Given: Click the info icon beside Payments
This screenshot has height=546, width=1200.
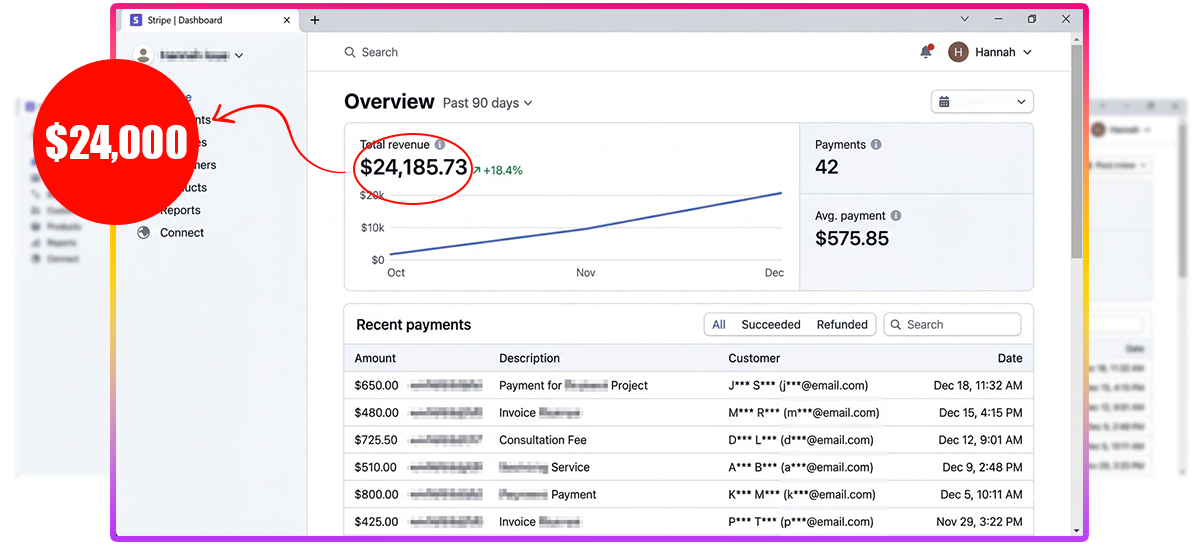Looking at the screenshot, I should [x=876, y=145].
